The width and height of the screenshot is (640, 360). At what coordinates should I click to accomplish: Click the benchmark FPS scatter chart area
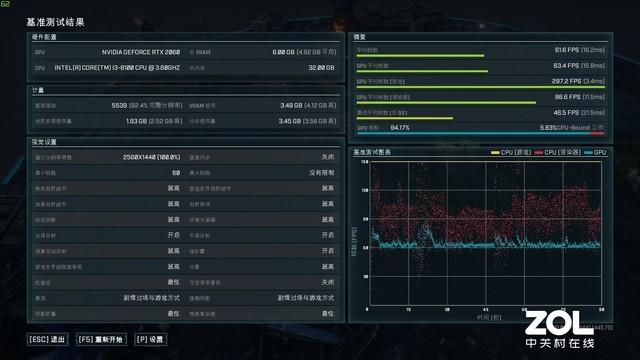click(x=485, y=233)
